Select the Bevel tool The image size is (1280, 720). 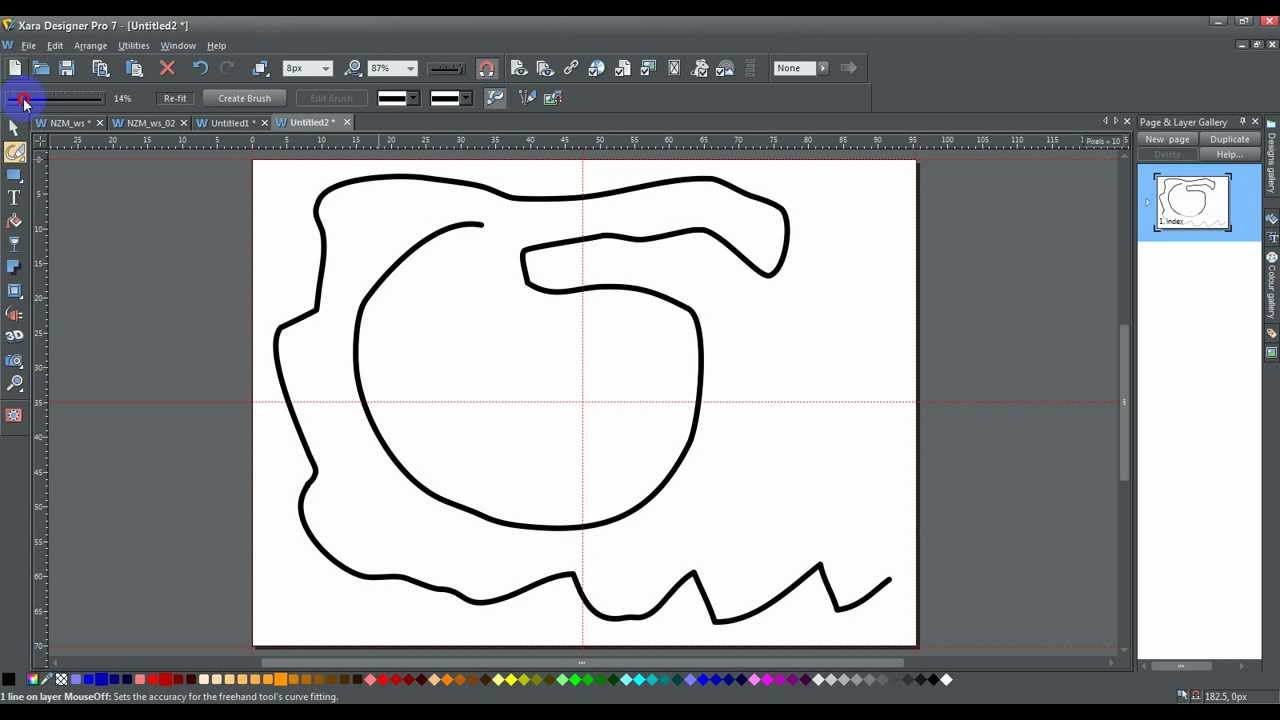pyautogui.click(x=14, y=290)
